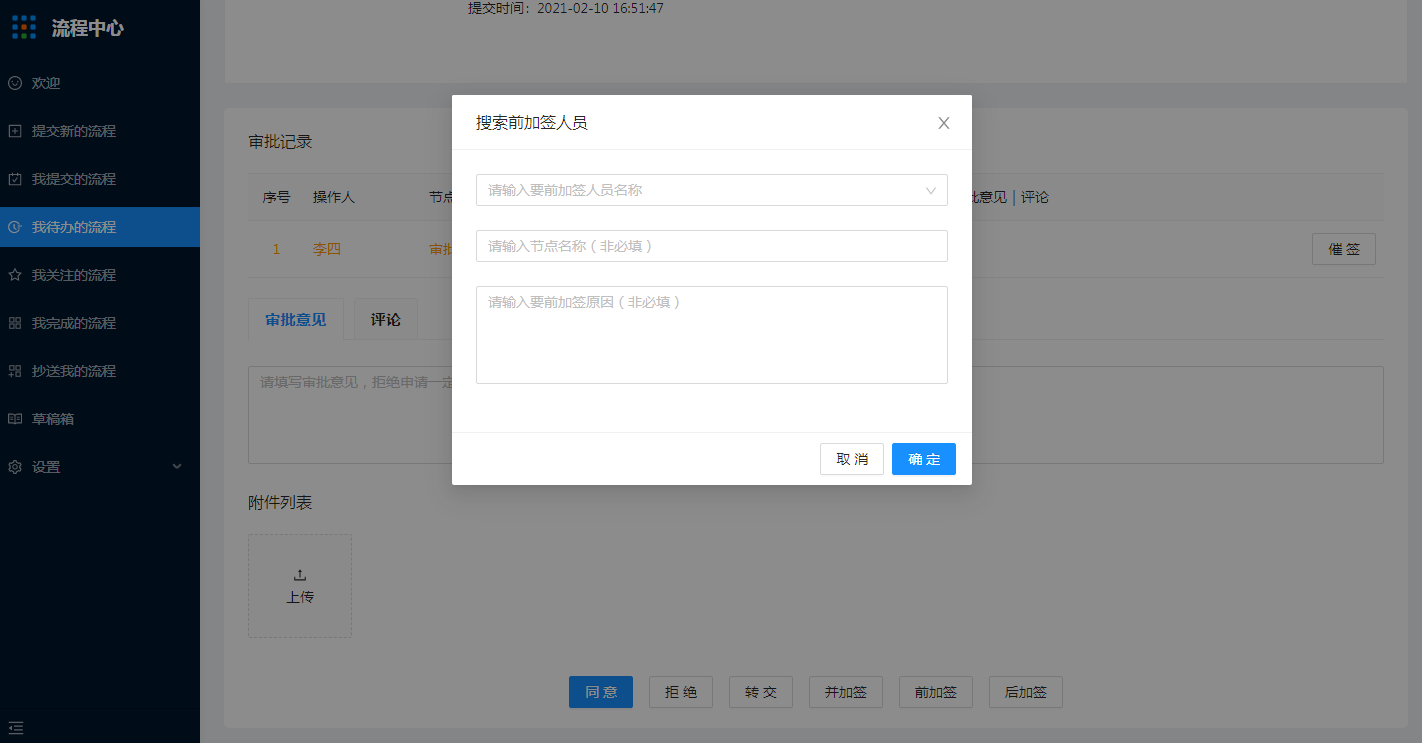
Task: Click the 流程中心 title text
Action: point(88,28)
